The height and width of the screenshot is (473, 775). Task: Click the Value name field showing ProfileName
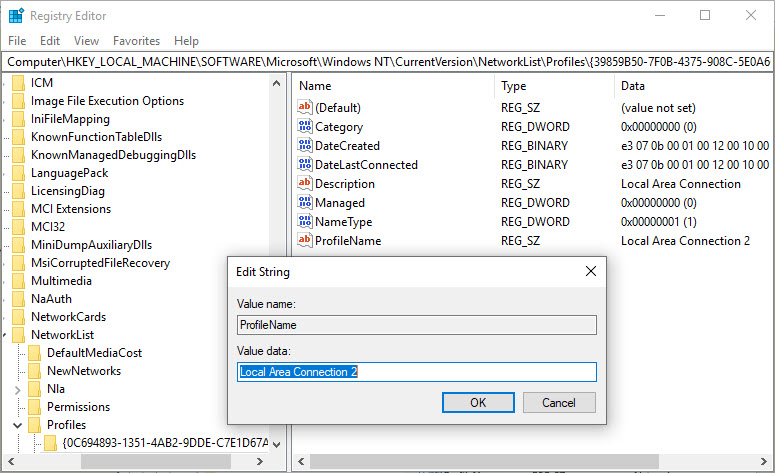[417, 325]
